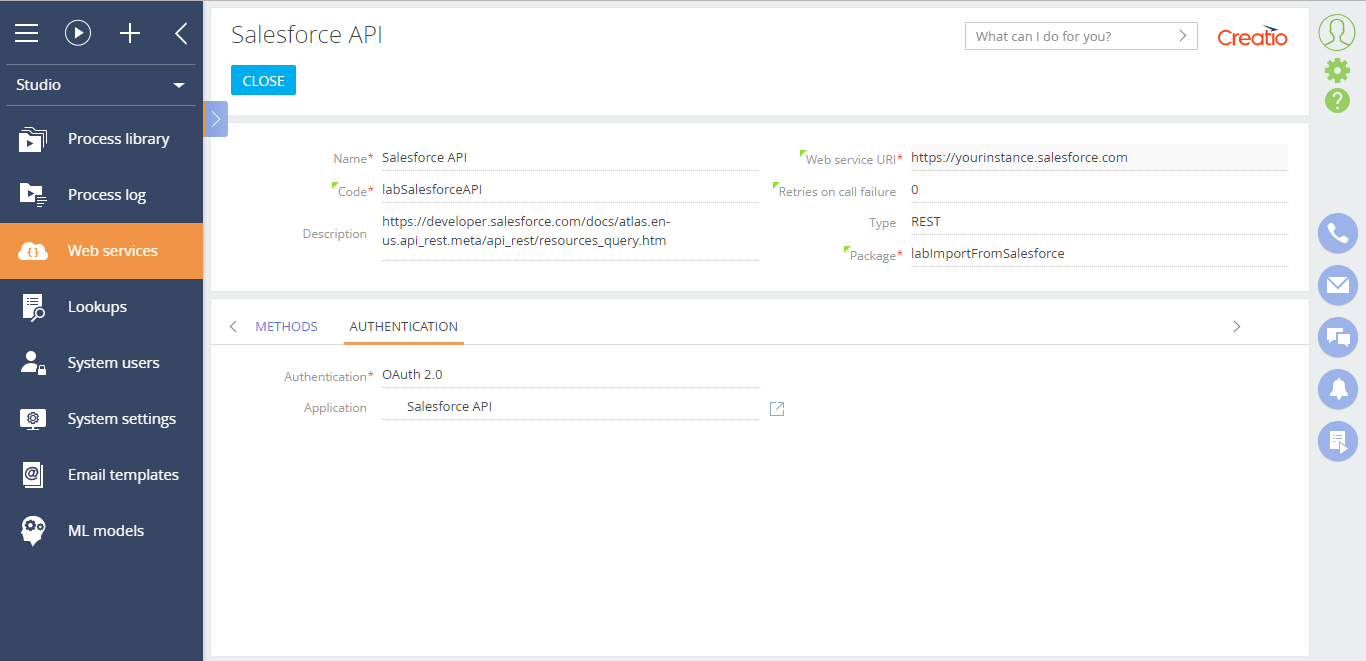This screenshot has width=1366, height=661.
Task: Open the Web services section
Action: click(x=101, y=251)
